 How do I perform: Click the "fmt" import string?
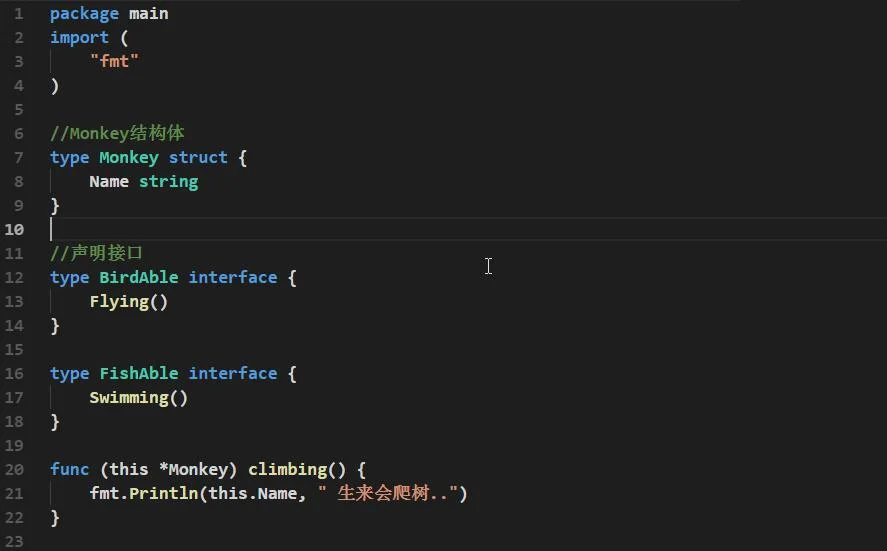[114, 61]
